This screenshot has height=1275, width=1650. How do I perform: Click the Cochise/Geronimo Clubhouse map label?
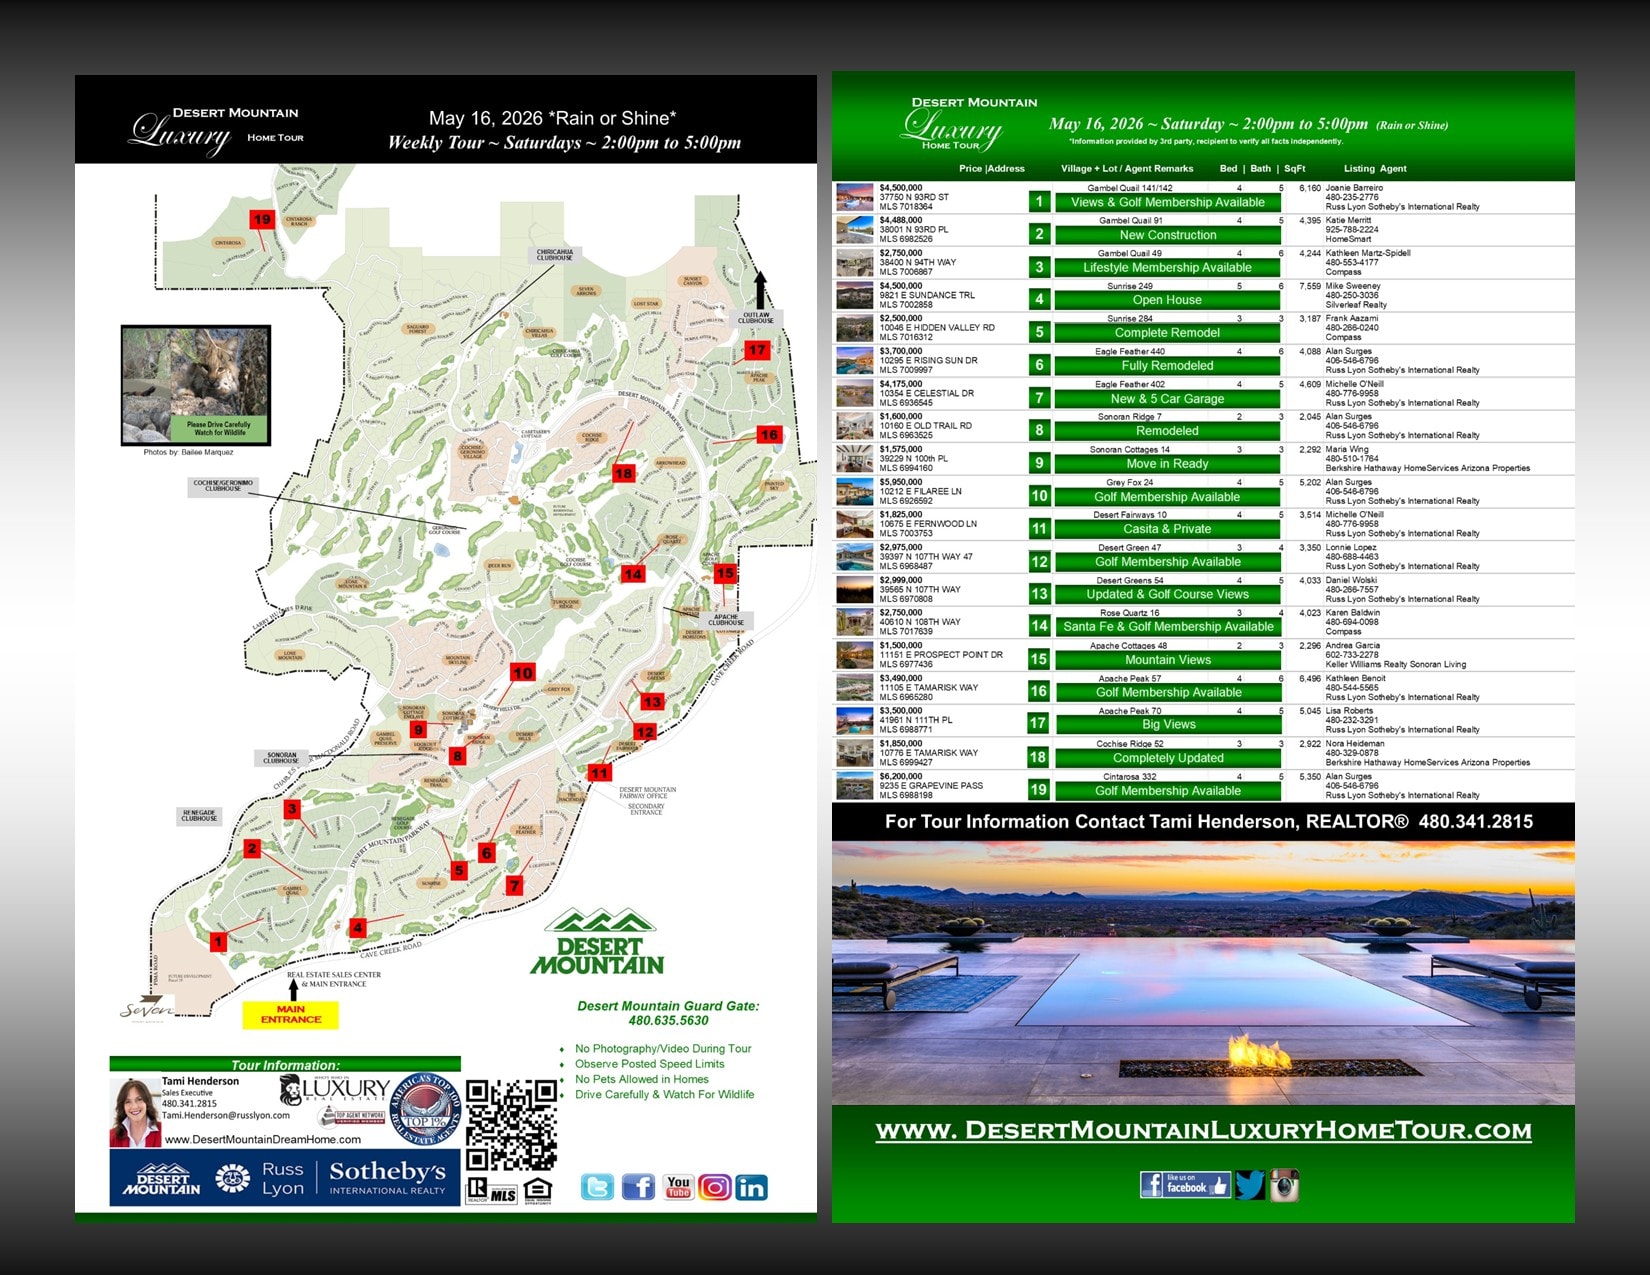pyautogui.click(x=224, y=486)
